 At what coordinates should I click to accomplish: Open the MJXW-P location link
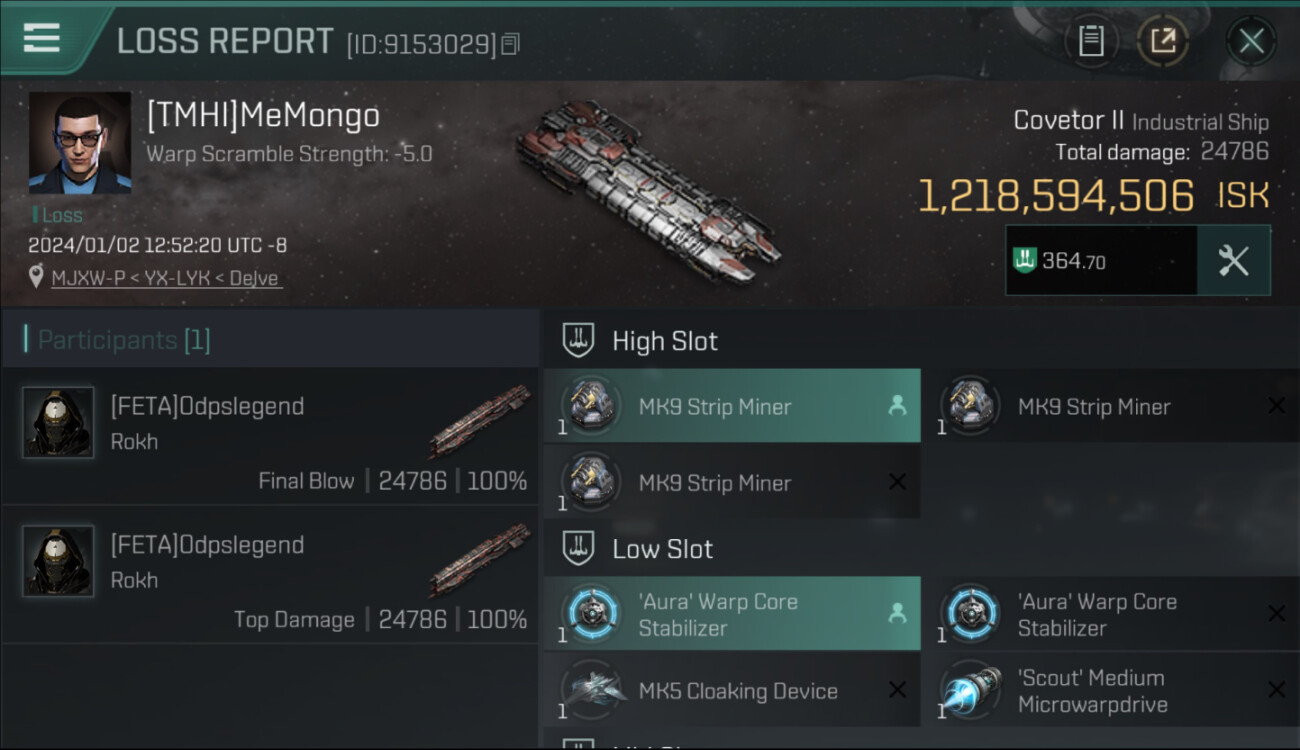(x=167, y=278)
